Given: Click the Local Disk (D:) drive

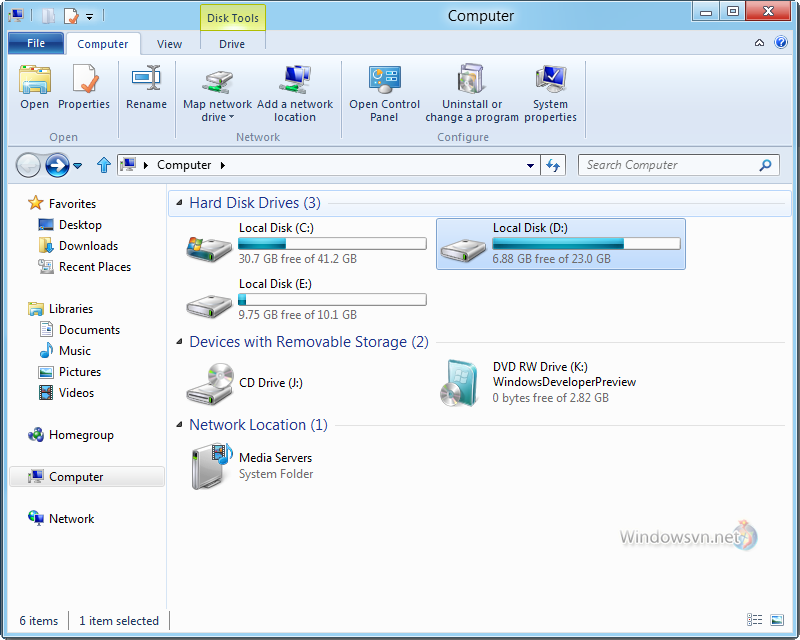Looking at the screenshot, I should [561, 244].
